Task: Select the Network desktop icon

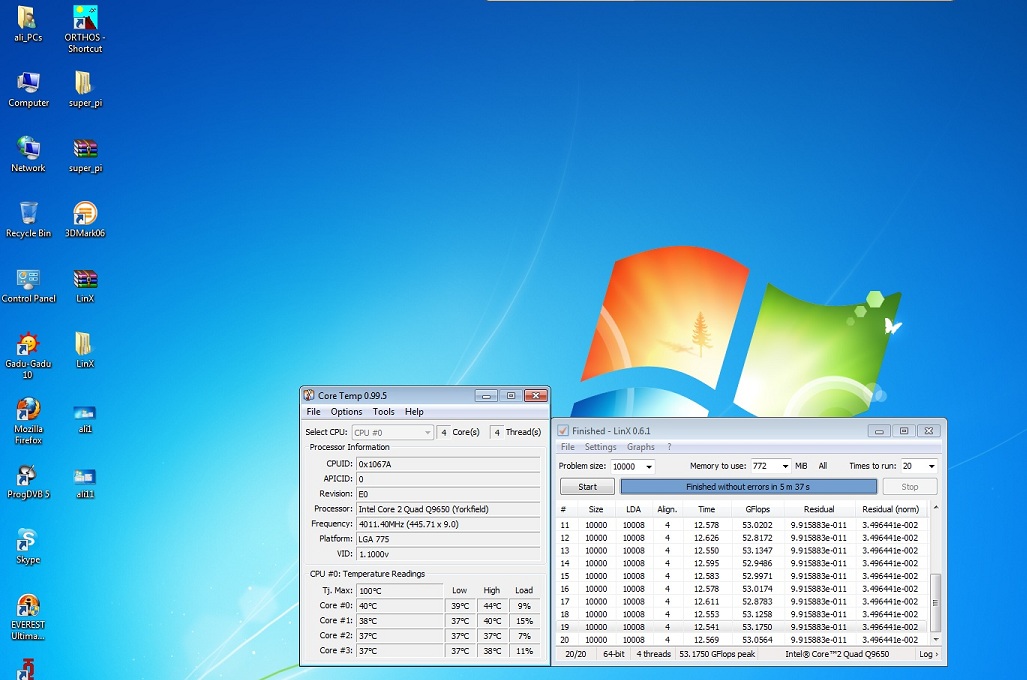Action: click(28, 155)
